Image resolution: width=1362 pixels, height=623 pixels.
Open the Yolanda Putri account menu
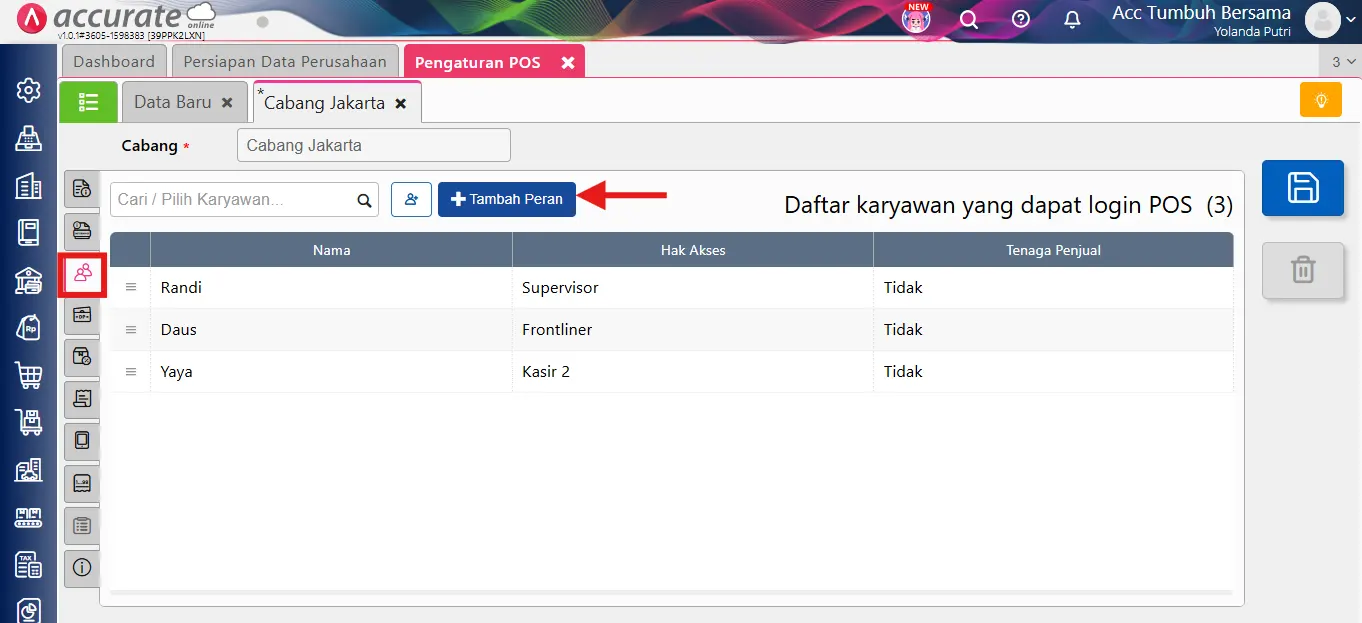pos(1322,19)
